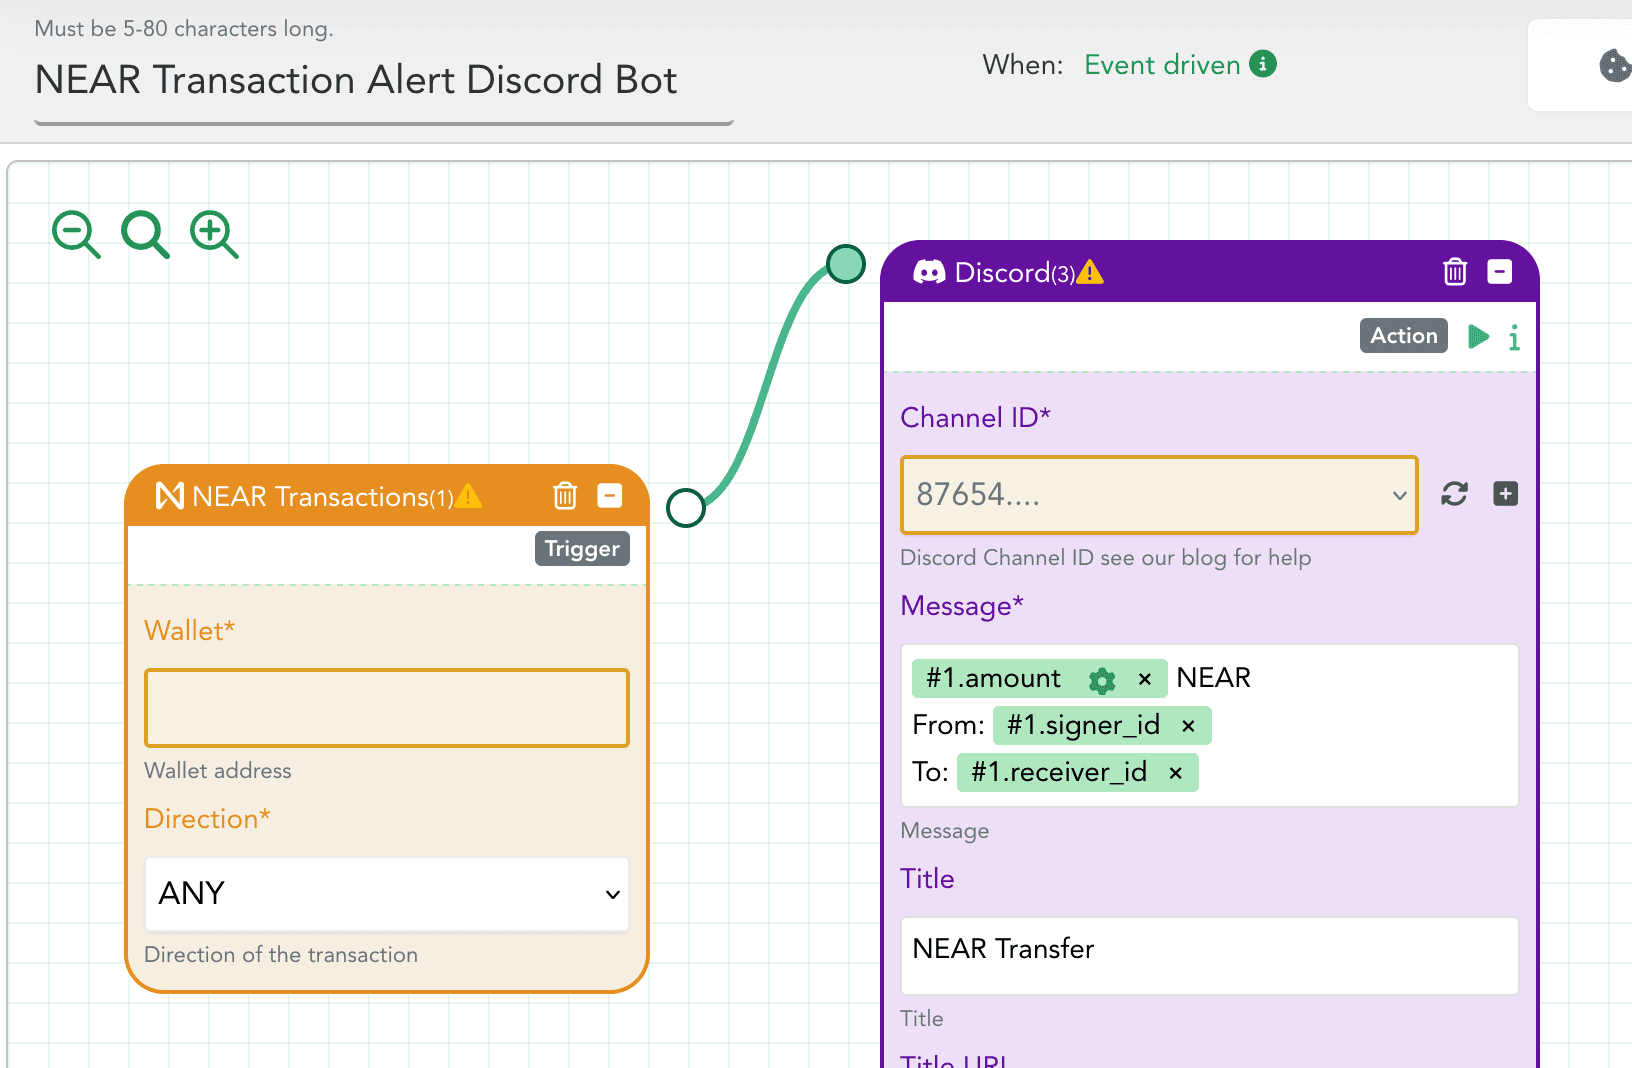This screenshot has height=1068, width=1632.
Task: Collapse the NEAR Transactions node
Action: tap(610, 495)
